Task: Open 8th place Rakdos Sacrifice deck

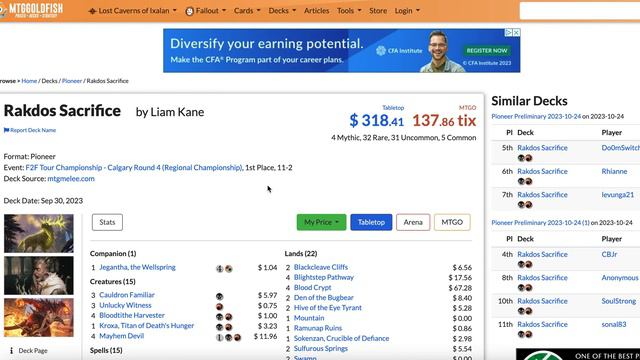Action: tap(542, 278)
